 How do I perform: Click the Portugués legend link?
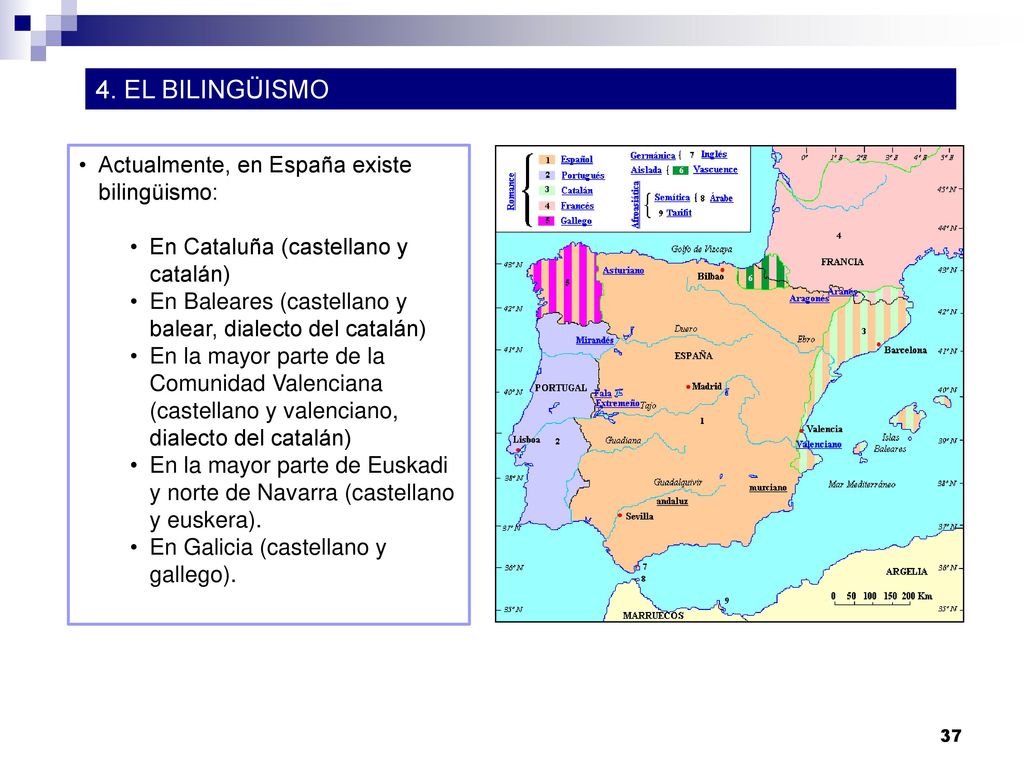[x=583, y=175]
